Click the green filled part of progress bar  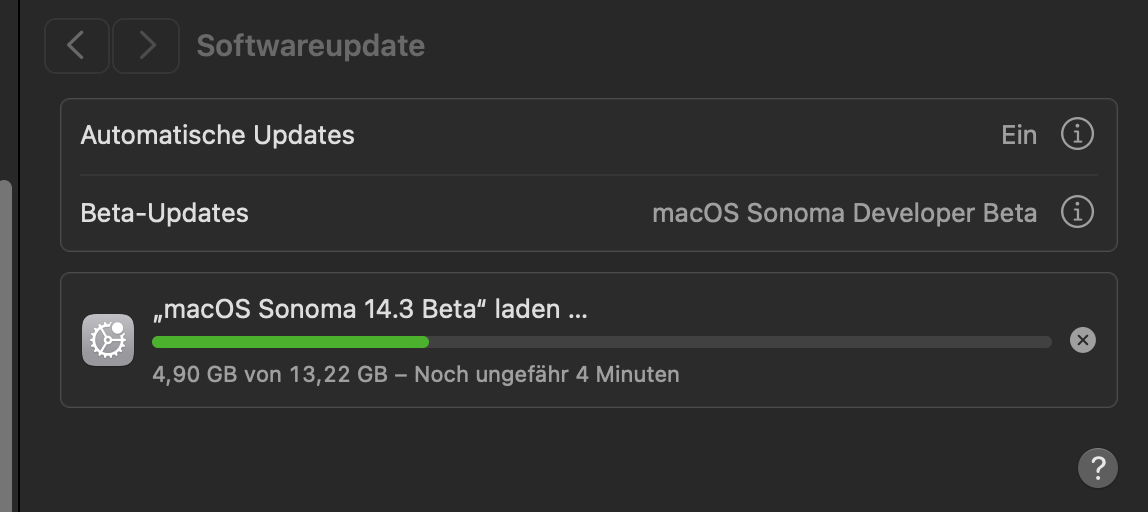pyautogui.click(x=290, y=342)
